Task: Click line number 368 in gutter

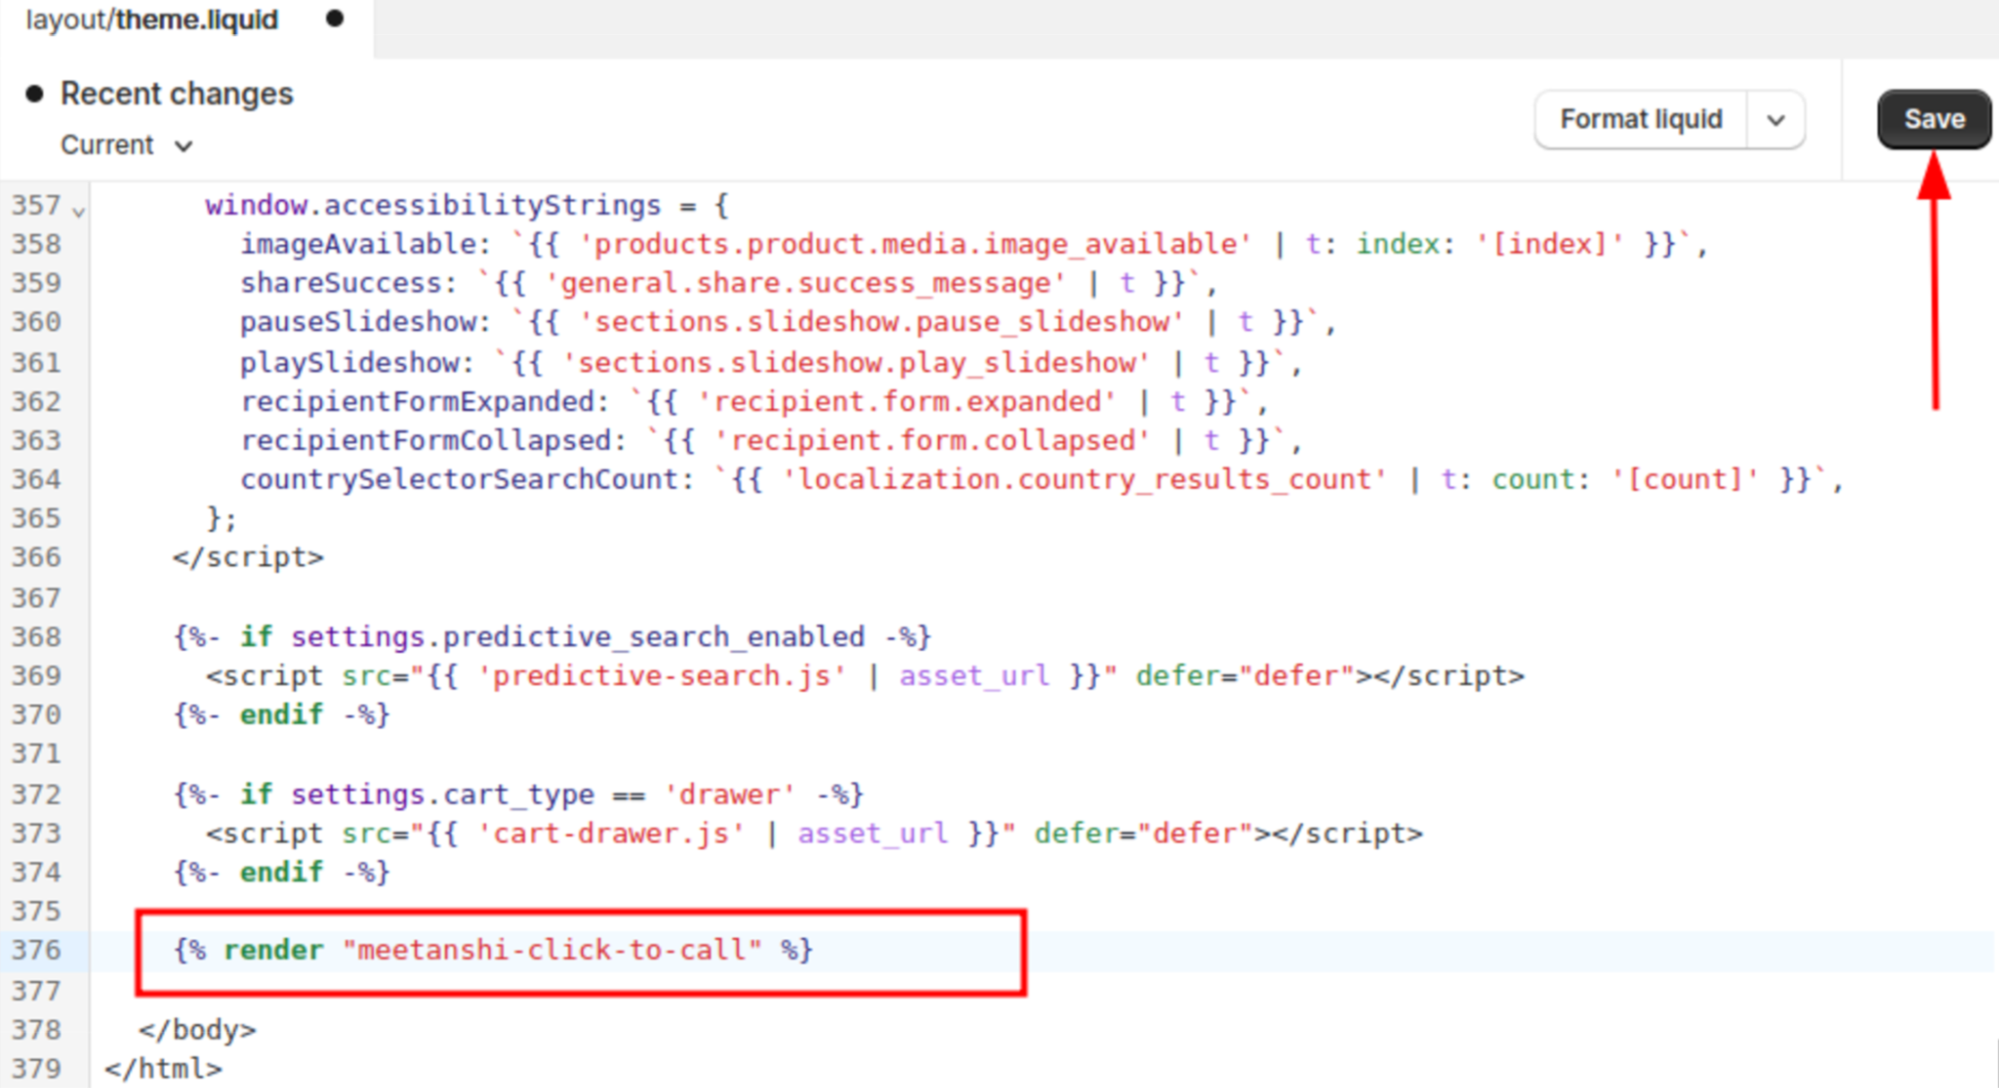Action: [37, 637]
